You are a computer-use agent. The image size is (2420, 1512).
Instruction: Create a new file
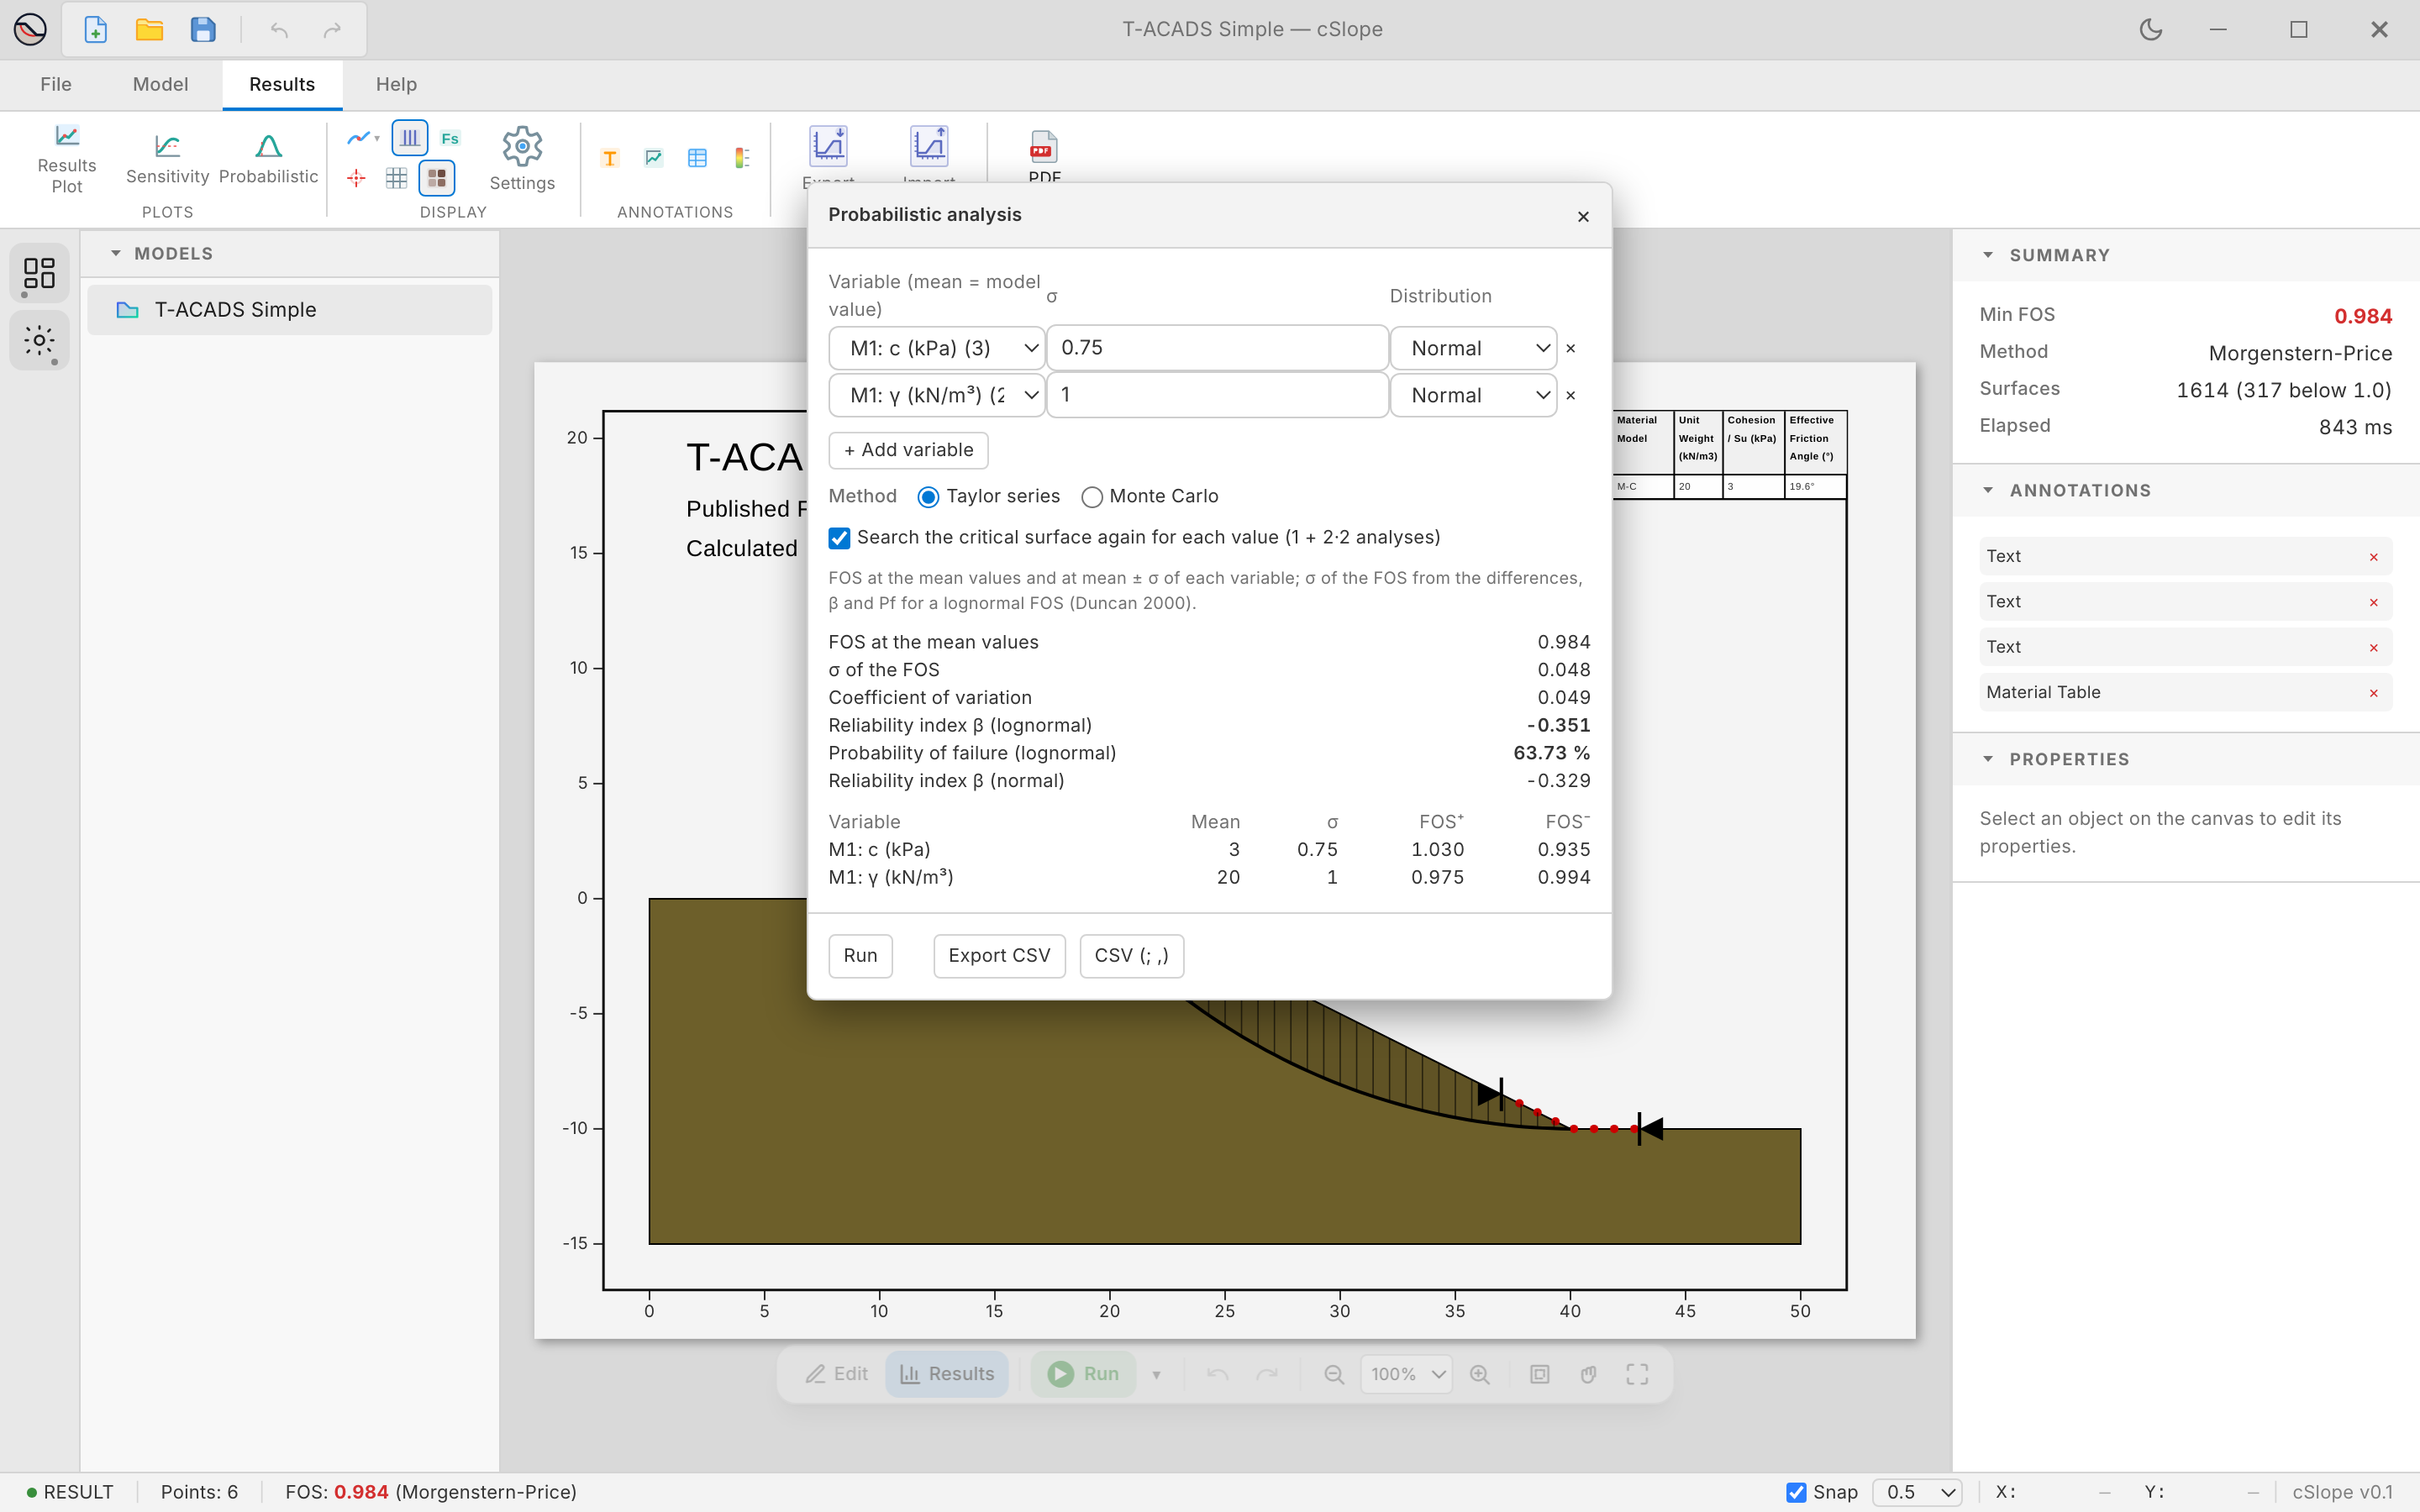96,30
